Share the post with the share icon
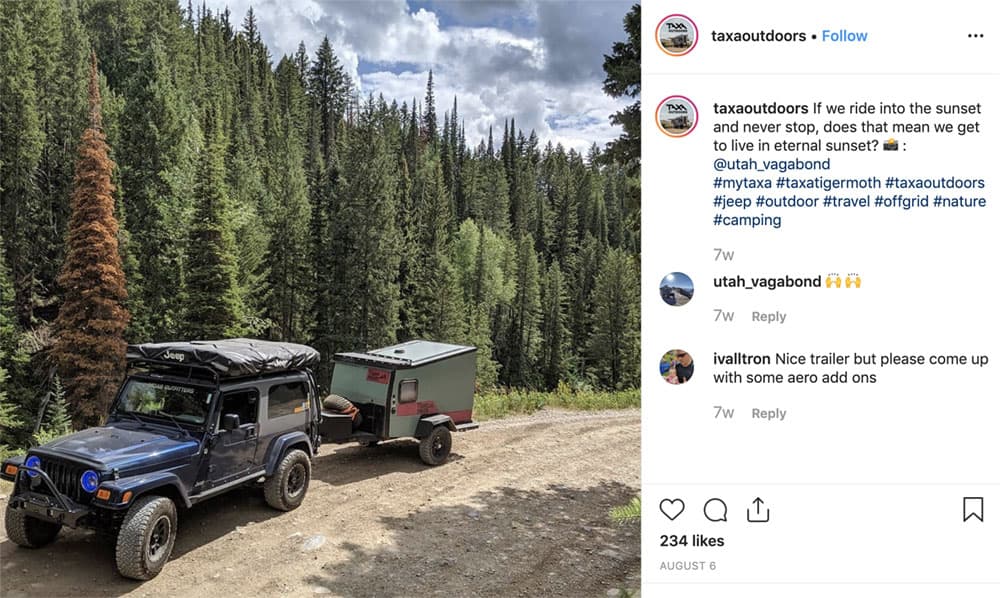This screenshot has height=598, width=1000. (758, 510)
